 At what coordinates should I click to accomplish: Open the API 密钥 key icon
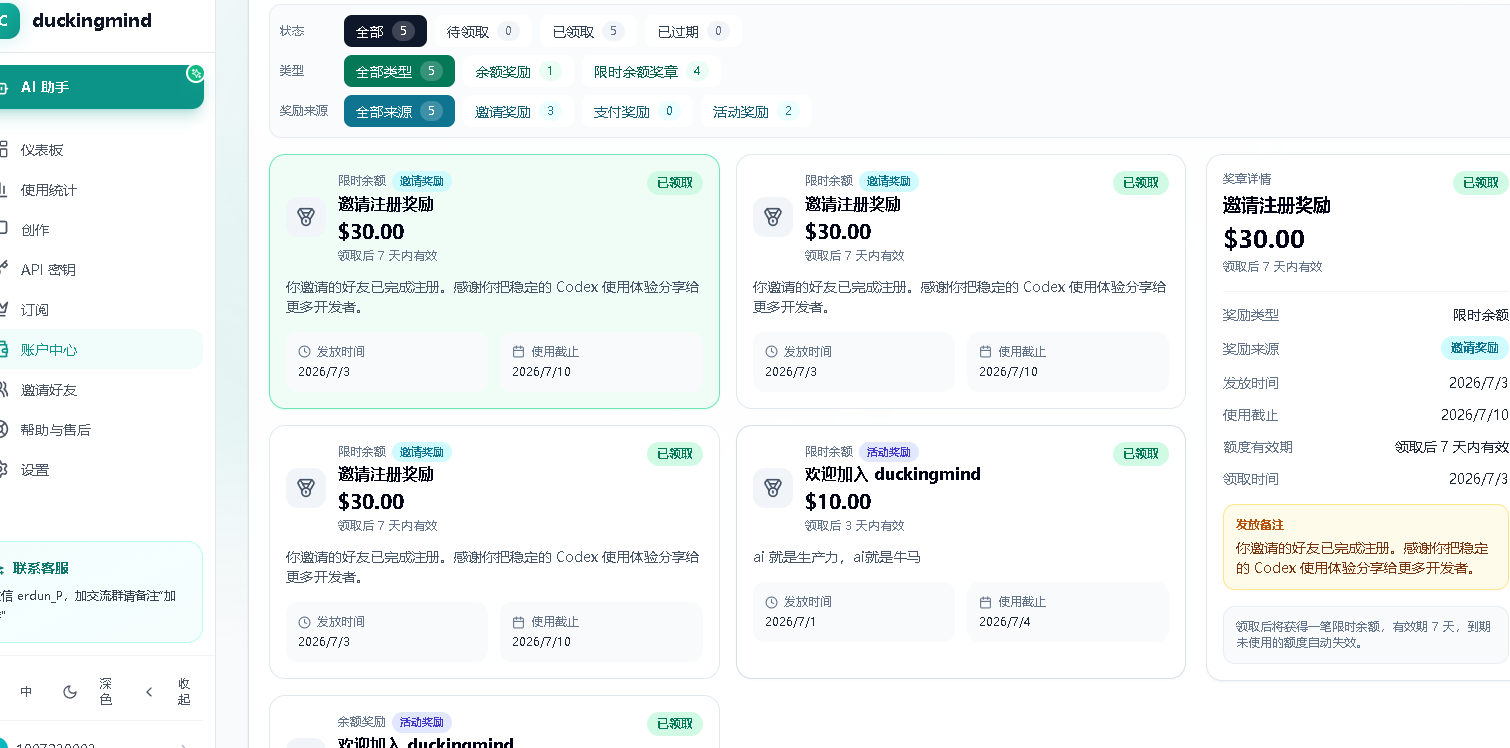3,269
